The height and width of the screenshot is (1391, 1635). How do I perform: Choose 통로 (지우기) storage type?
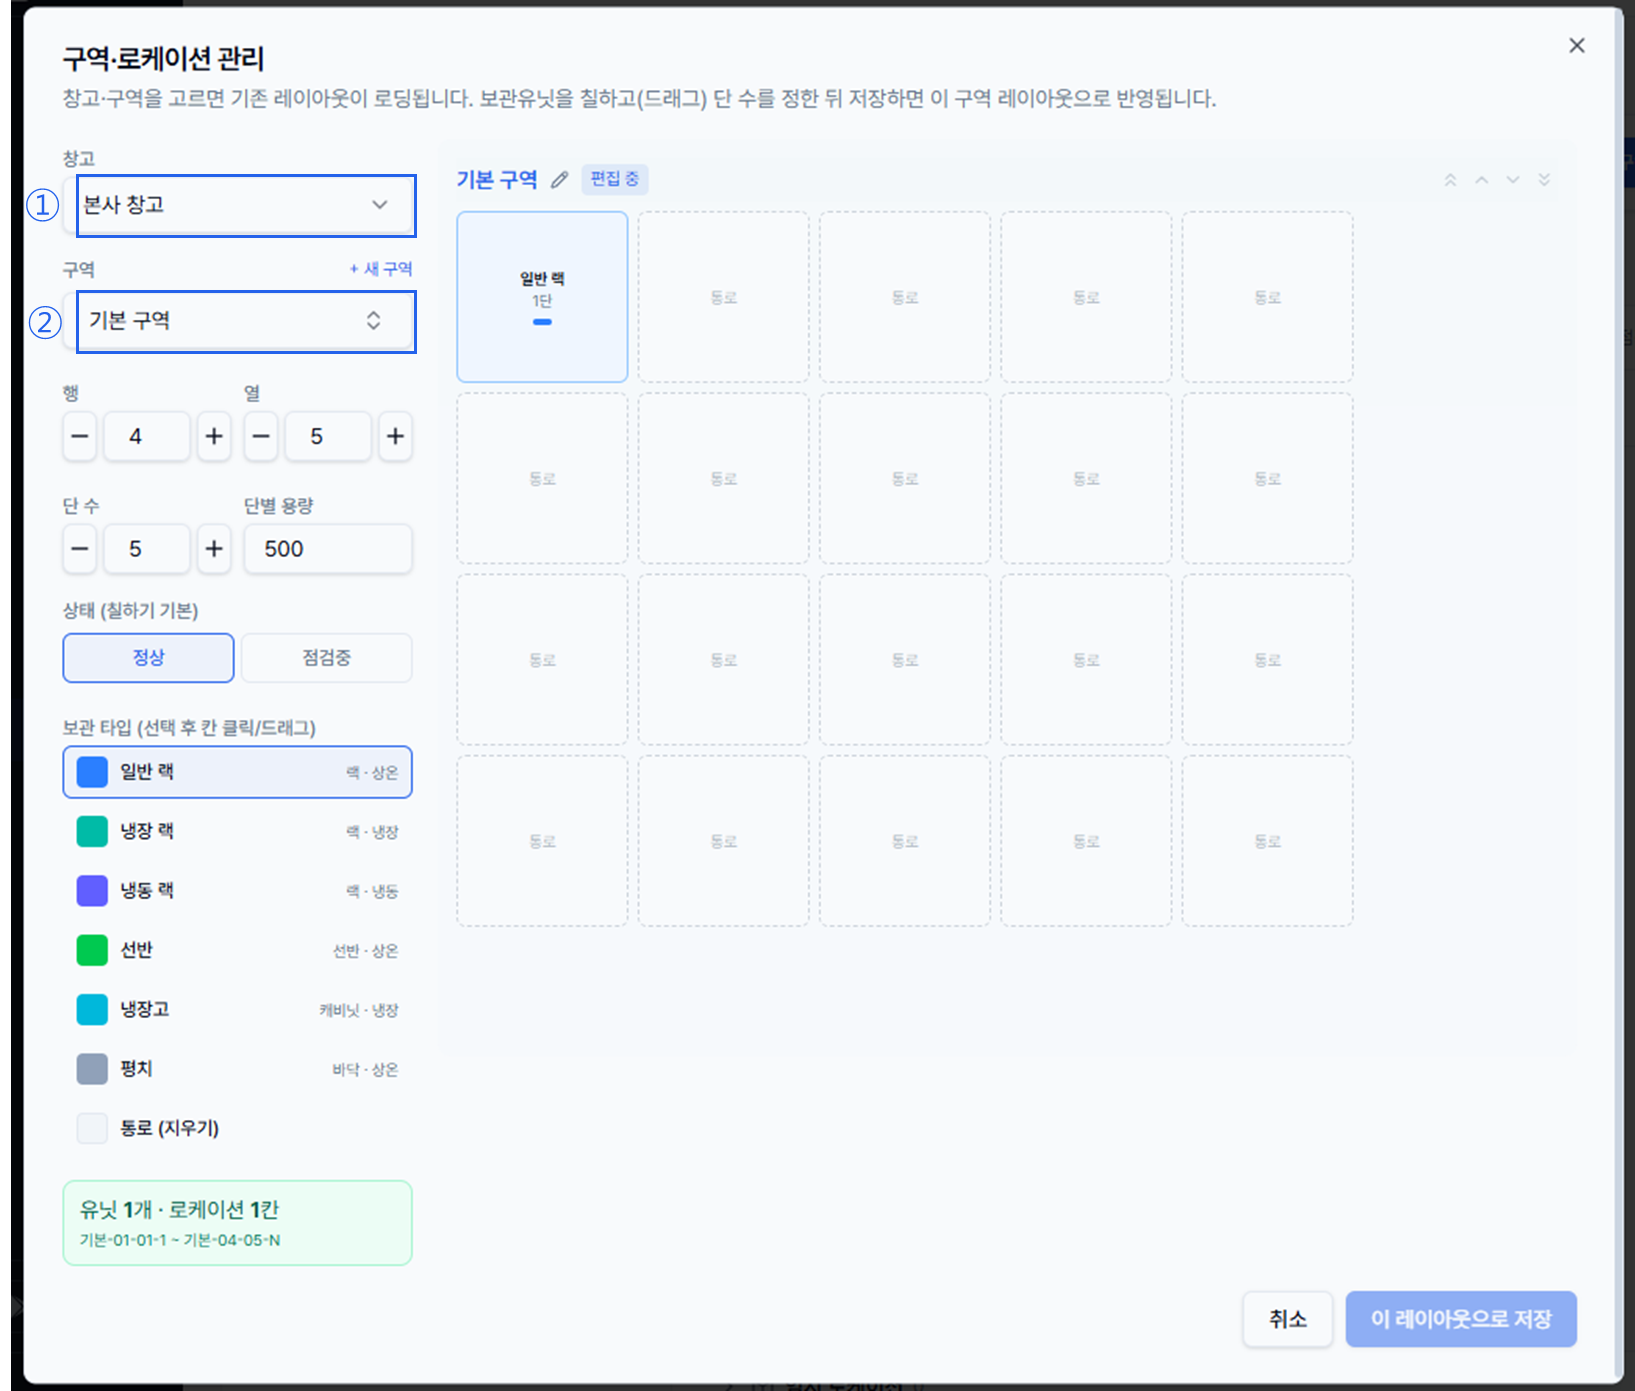pos(237,1128)
